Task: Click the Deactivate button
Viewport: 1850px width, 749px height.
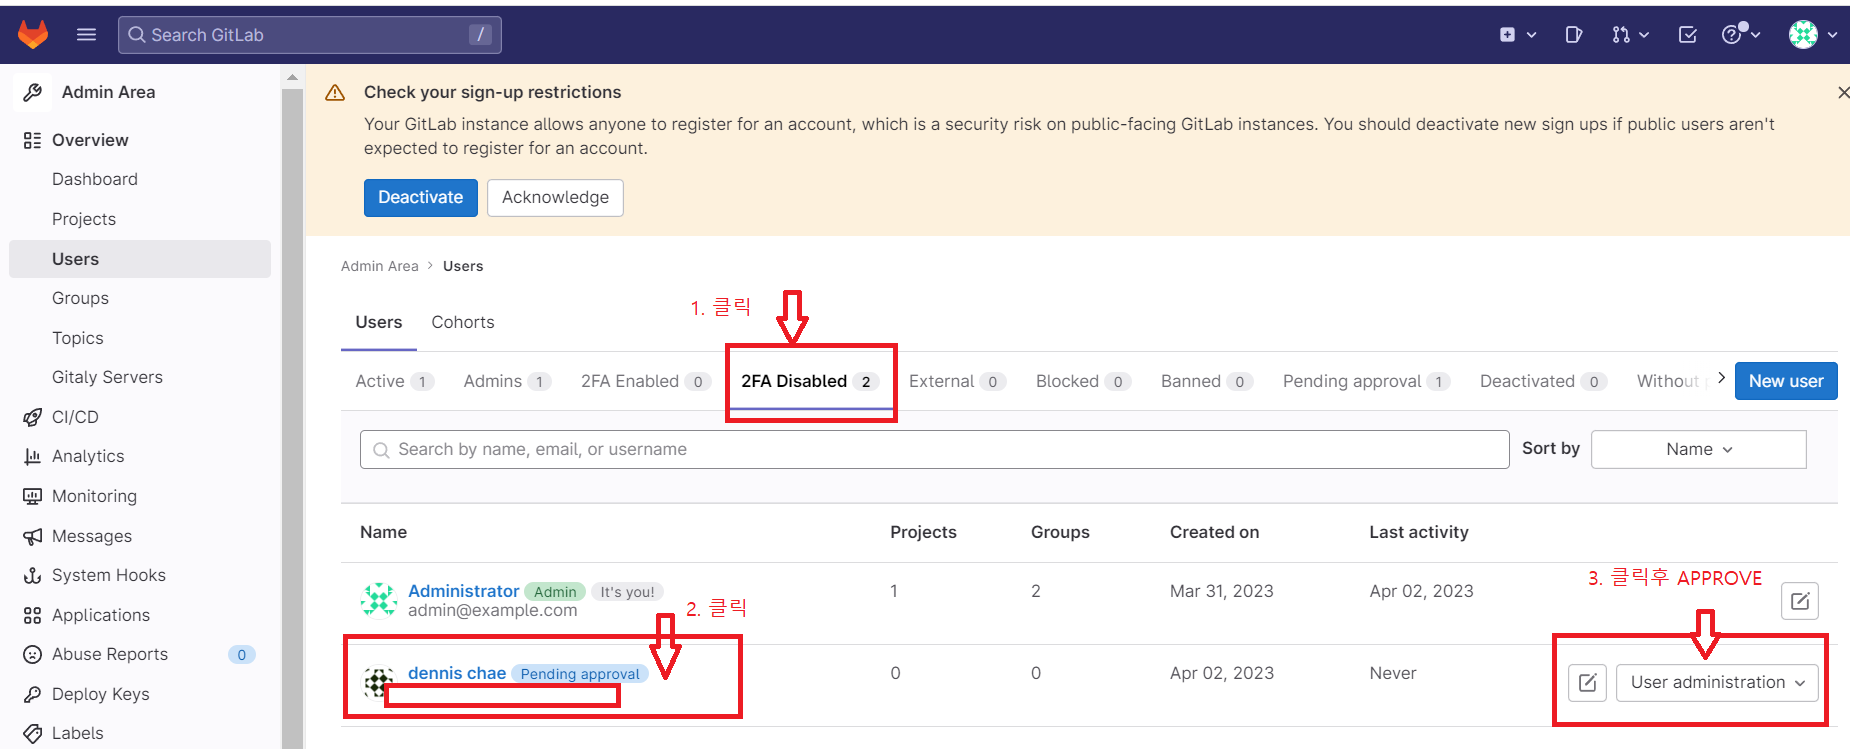Action: [420, 197]
